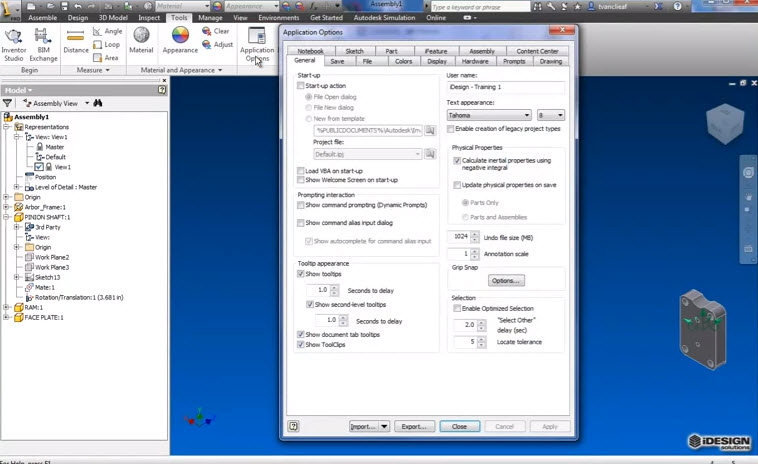Image resolution: width=758 pixels, height=464 pixels.
Task: Open the Assembly View dropdown in browser
Action: tap(87, 103)
